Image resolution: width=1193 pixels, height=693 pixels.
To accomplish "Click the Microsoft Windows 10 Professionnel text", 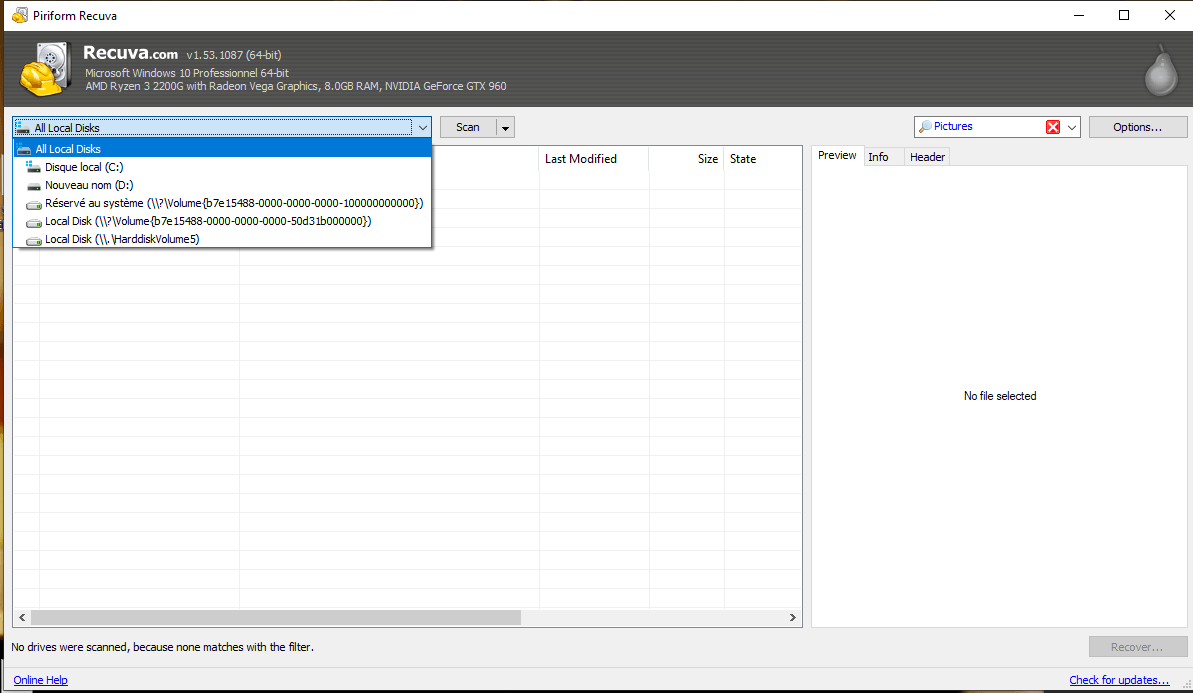I will point(186,73).
